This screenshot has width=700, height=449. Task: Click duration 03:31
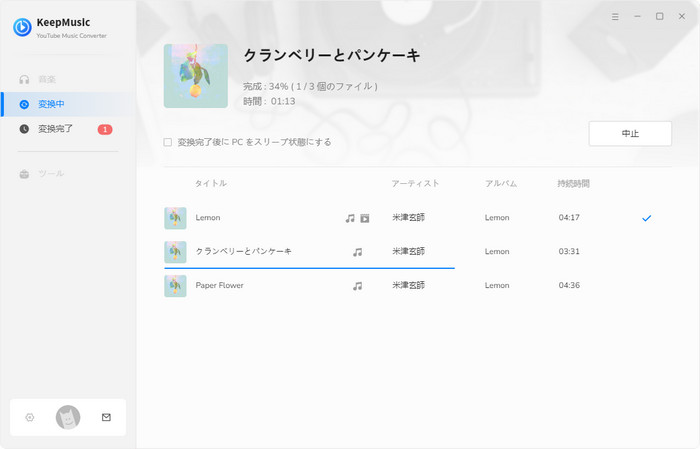569,252
